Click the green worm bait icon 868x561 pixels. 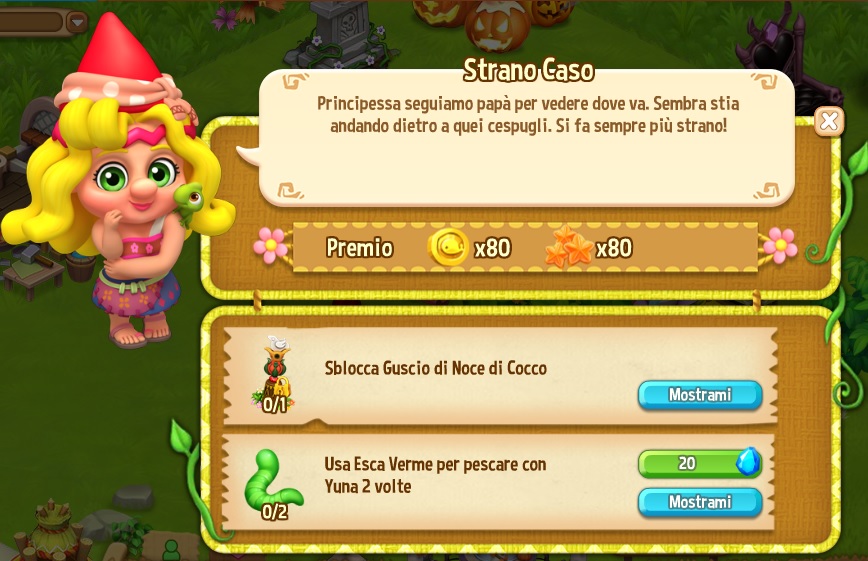point(273,482)
